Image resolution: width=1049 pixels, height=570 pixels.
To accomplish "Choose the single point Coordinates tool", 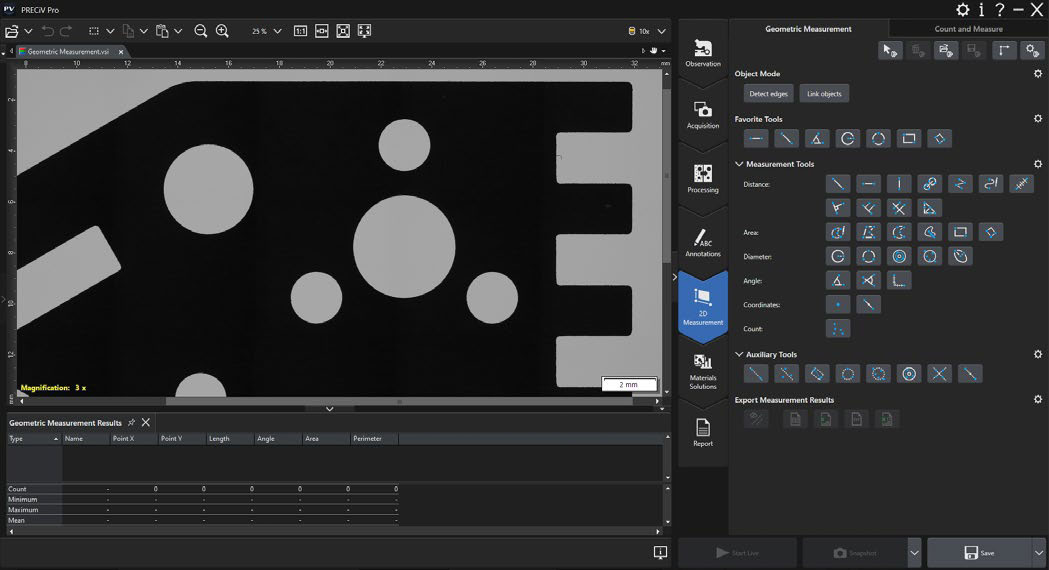I will click(838, 305).
